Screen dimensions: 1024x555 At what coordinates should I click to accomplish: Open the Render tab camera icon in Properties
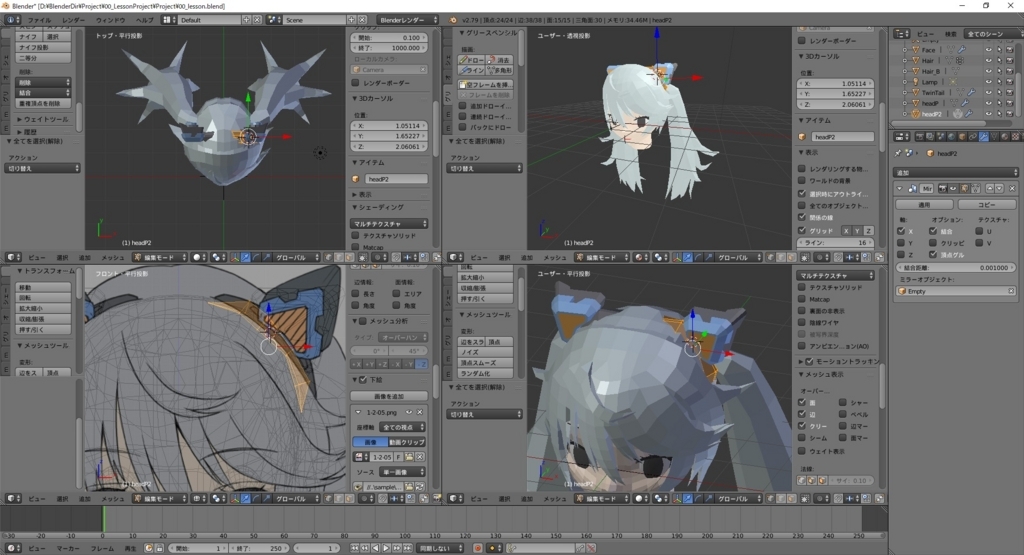[920, 136]
